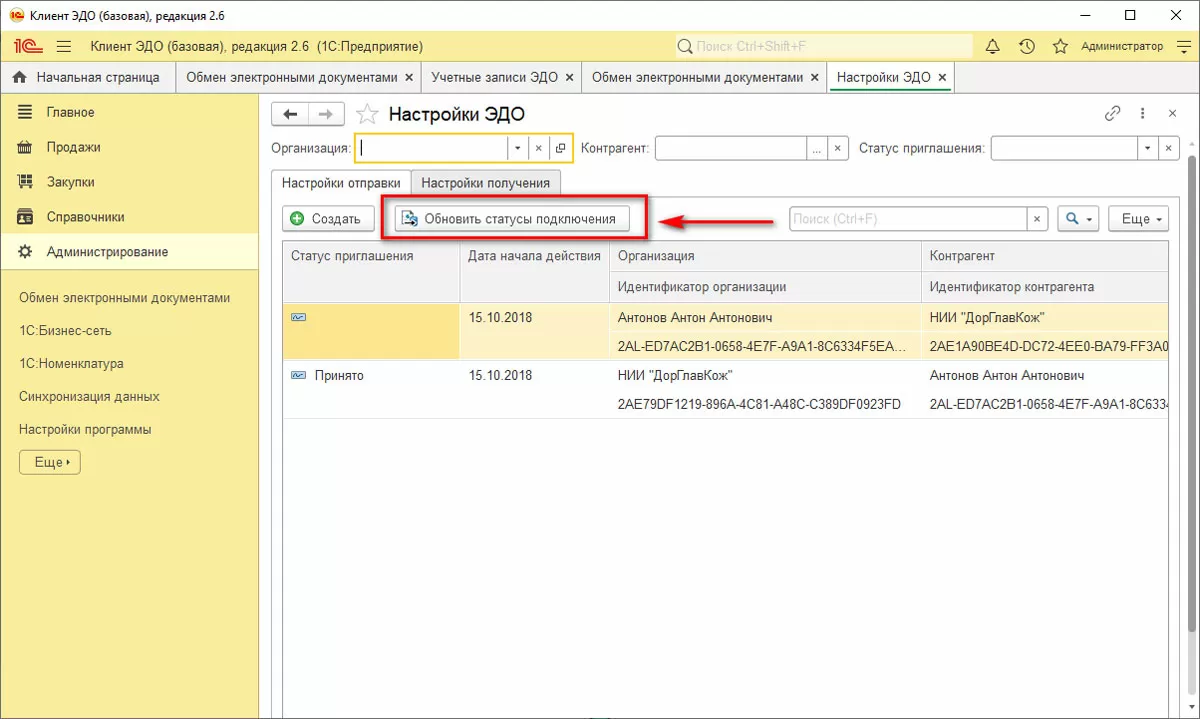Clear the Контрагент field
The height and width of the screenshot is (719, 1200).
point(838,148)
